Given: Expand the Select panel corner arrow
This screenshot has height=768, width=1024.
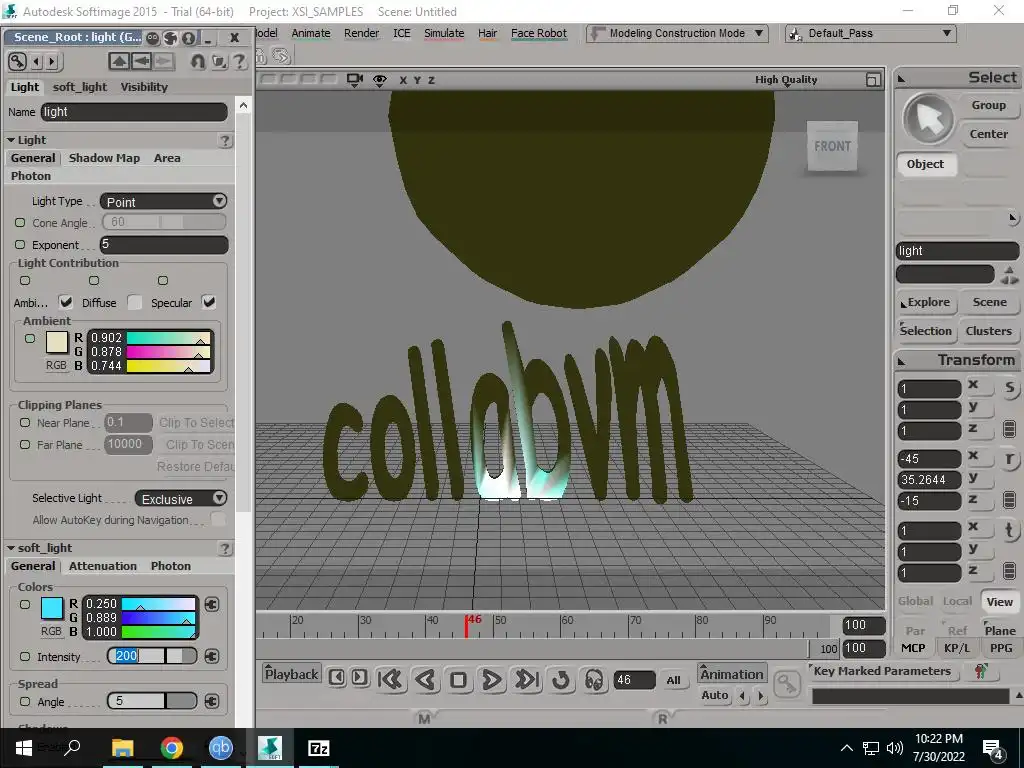Looking at the screenshot, I should pos(902,79).
